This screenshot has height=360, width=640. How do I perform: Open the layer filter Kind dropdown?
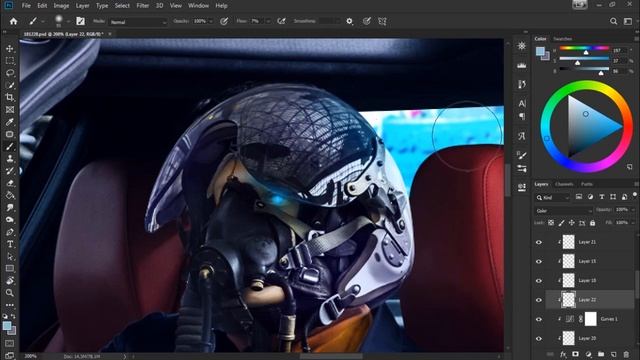point(553,198)
